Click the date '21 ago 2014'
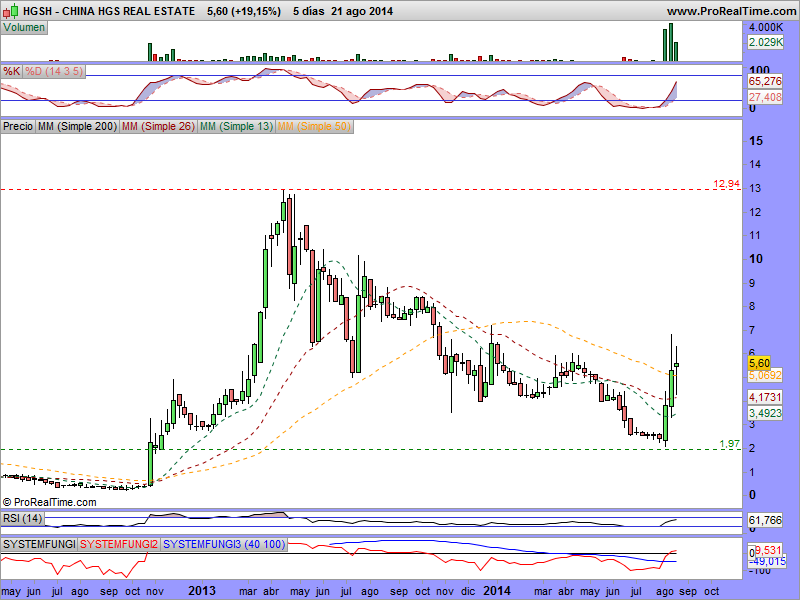 (362, 11)
